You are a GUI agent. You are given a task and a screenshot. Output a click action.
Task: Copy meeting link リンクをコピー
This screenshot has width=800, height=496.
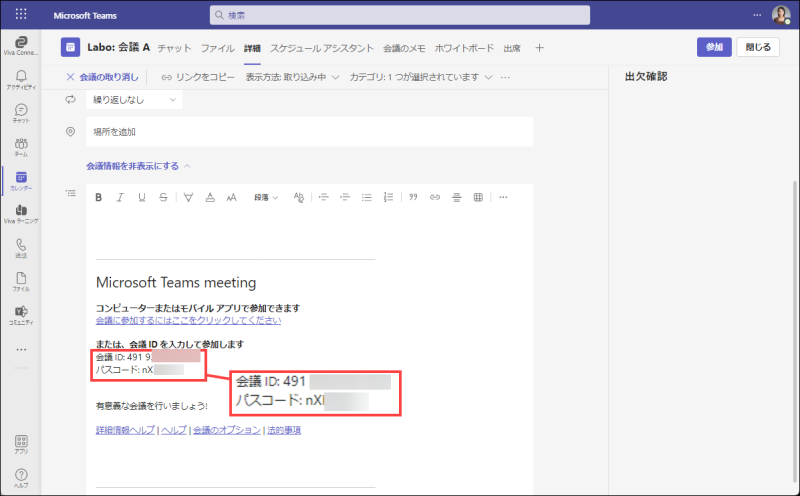[x=198, y=77]
